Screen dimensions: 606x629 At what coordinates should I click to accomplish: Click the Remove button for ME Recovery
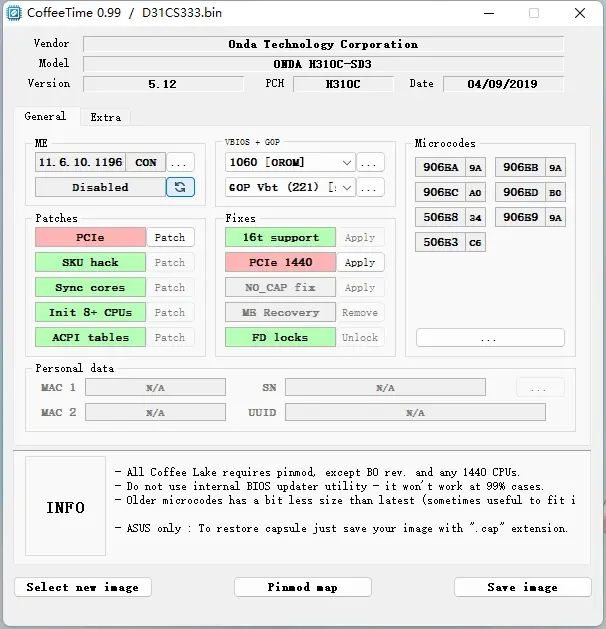(x=360, y=312)
